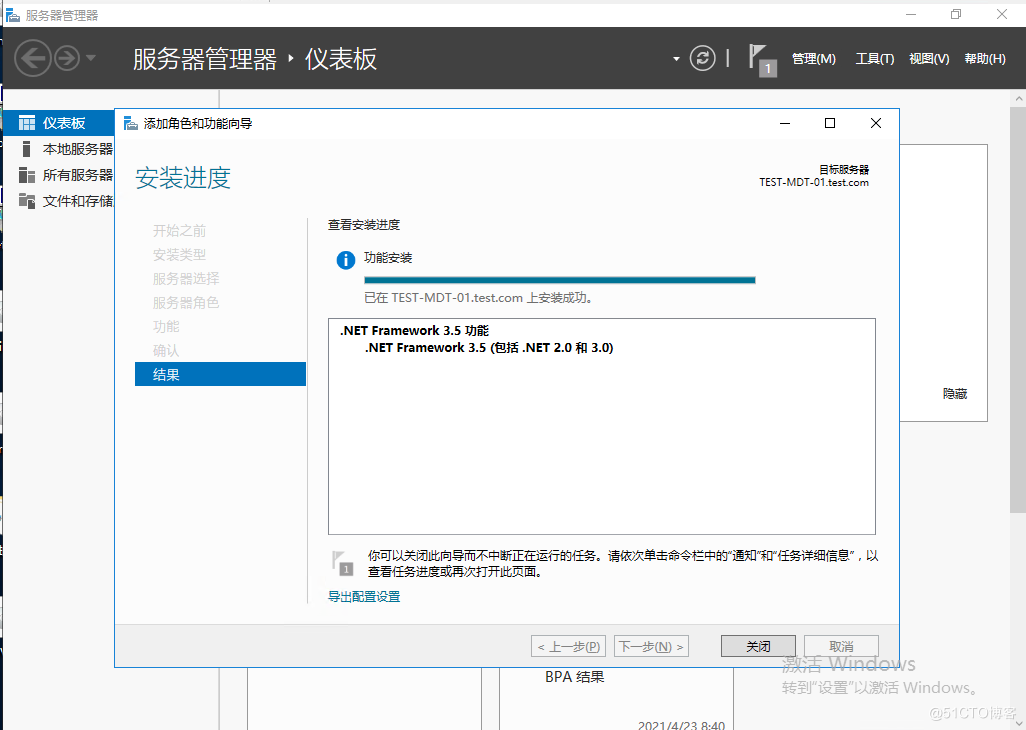
Task: Click the installation progress bar
Action: 559,280
